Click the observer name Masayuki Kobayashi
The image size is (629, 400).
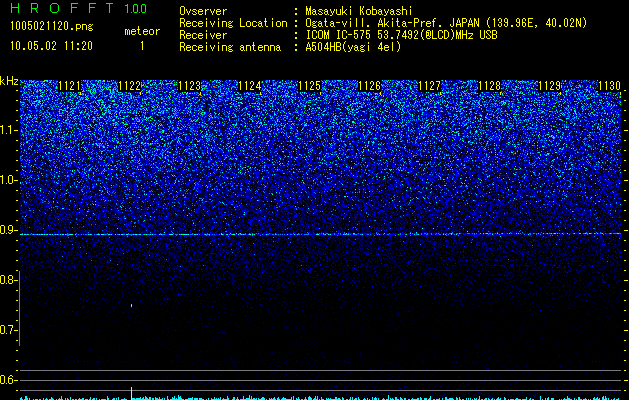coord(359,11)
